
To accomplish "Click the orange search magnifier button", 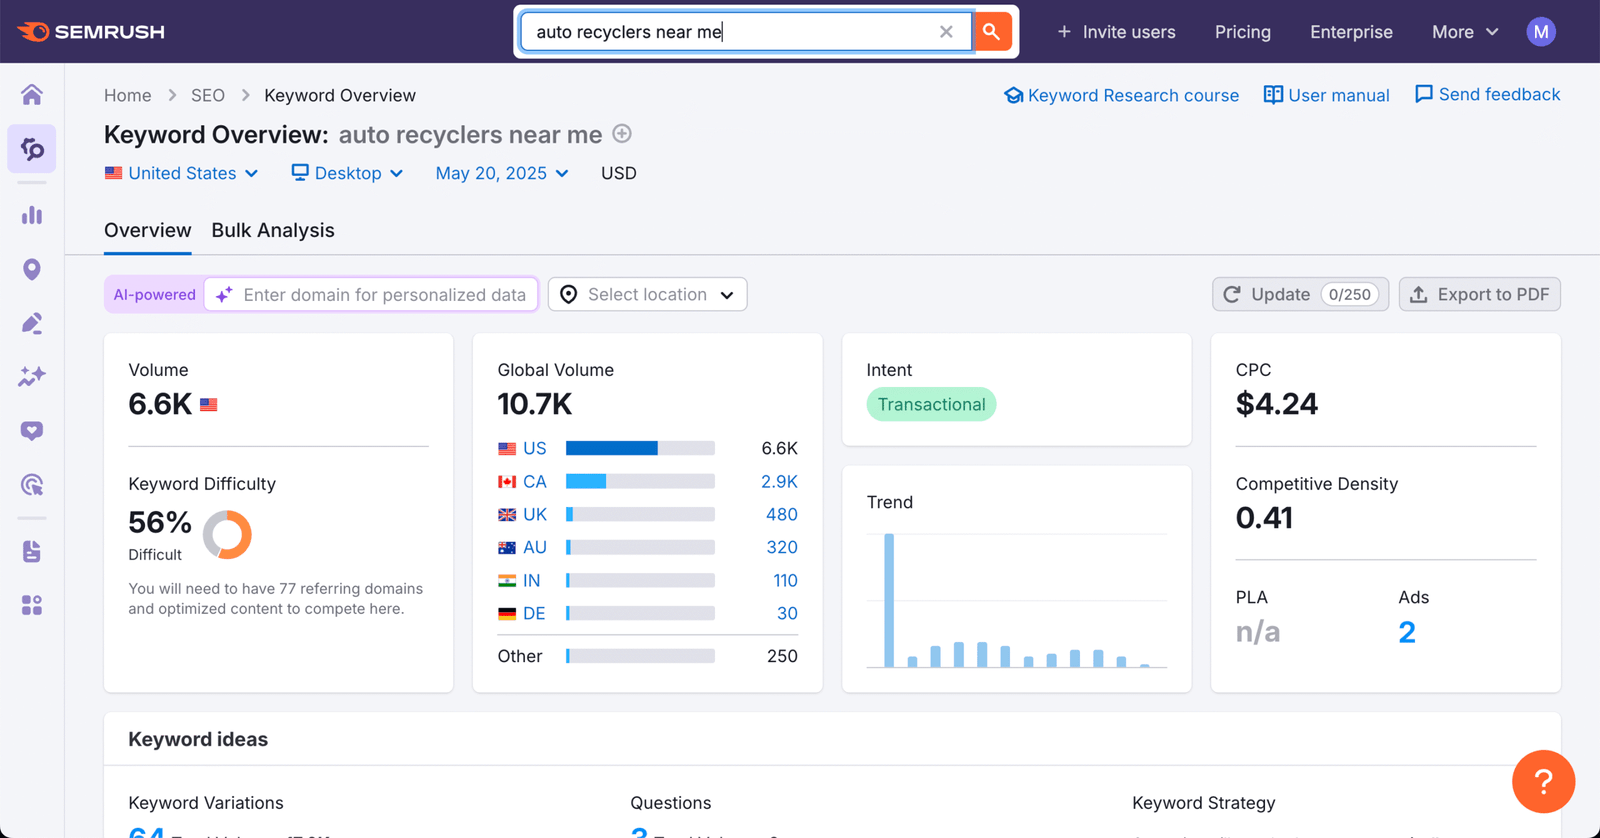I will pos(992,32).
